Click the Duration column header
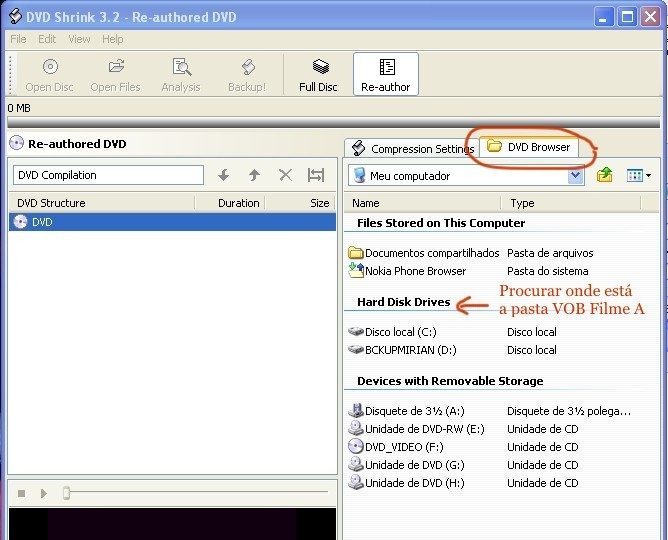The height and width of the screenshot is (540, 668). [x=230, y=203]
